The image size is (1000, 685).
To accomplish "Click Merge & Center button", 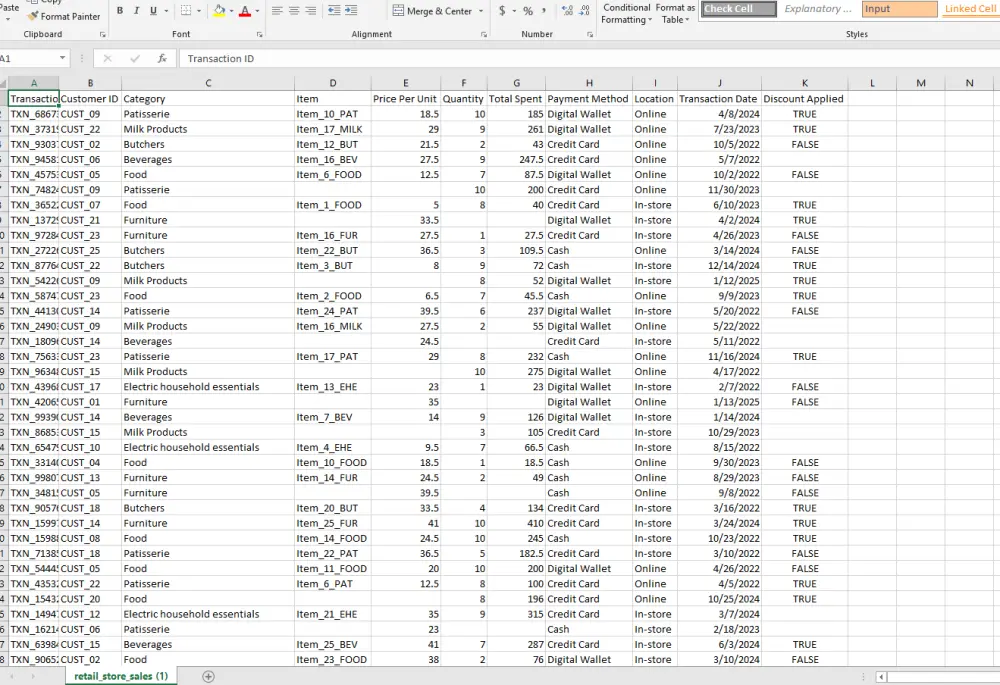I will pos(432,11).
